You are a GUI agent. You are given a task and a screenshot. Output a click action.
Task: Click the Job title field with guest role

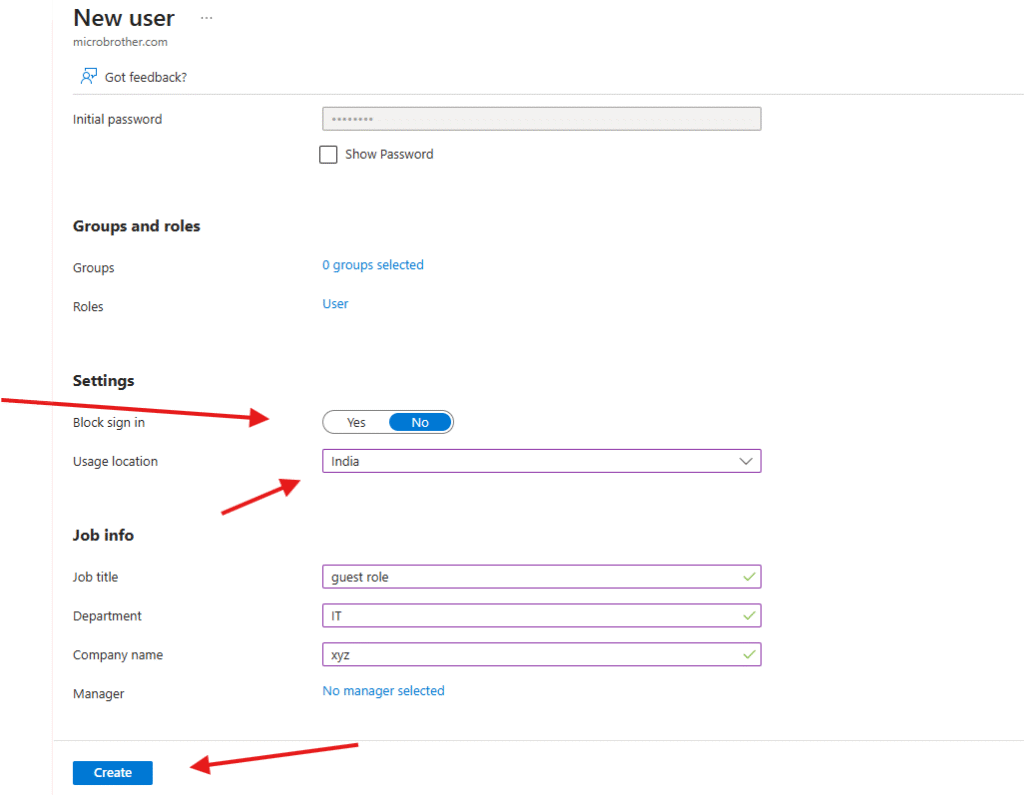tap(530, 577)
